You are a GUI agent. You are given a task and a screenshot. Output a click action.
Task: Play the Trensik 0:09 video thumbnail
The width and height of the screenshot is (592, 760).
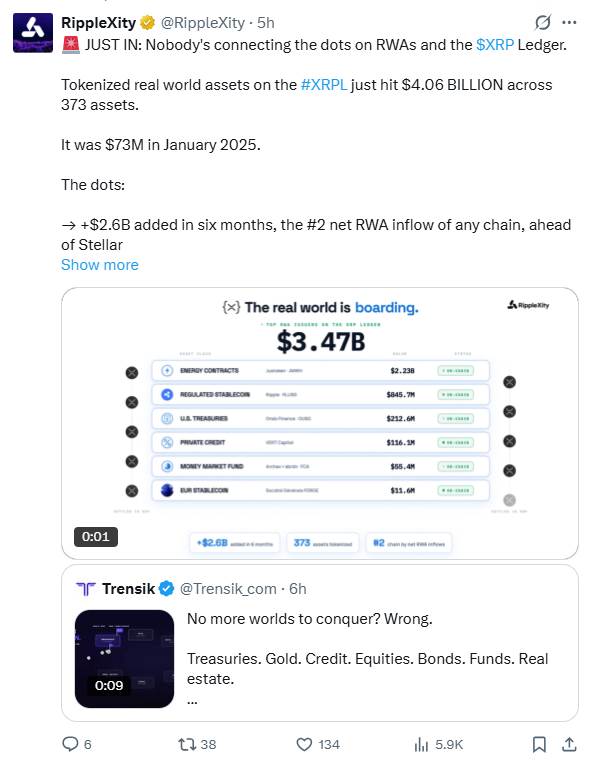(x=125, y=659)
